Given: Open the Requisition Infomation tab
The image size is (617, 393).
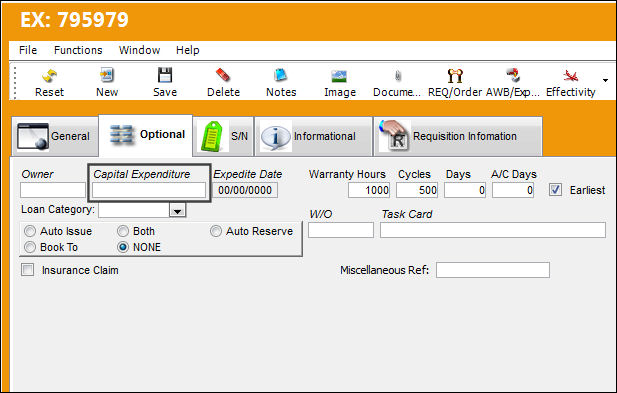Looking at the screenshot, I should [x=458, y=137].
